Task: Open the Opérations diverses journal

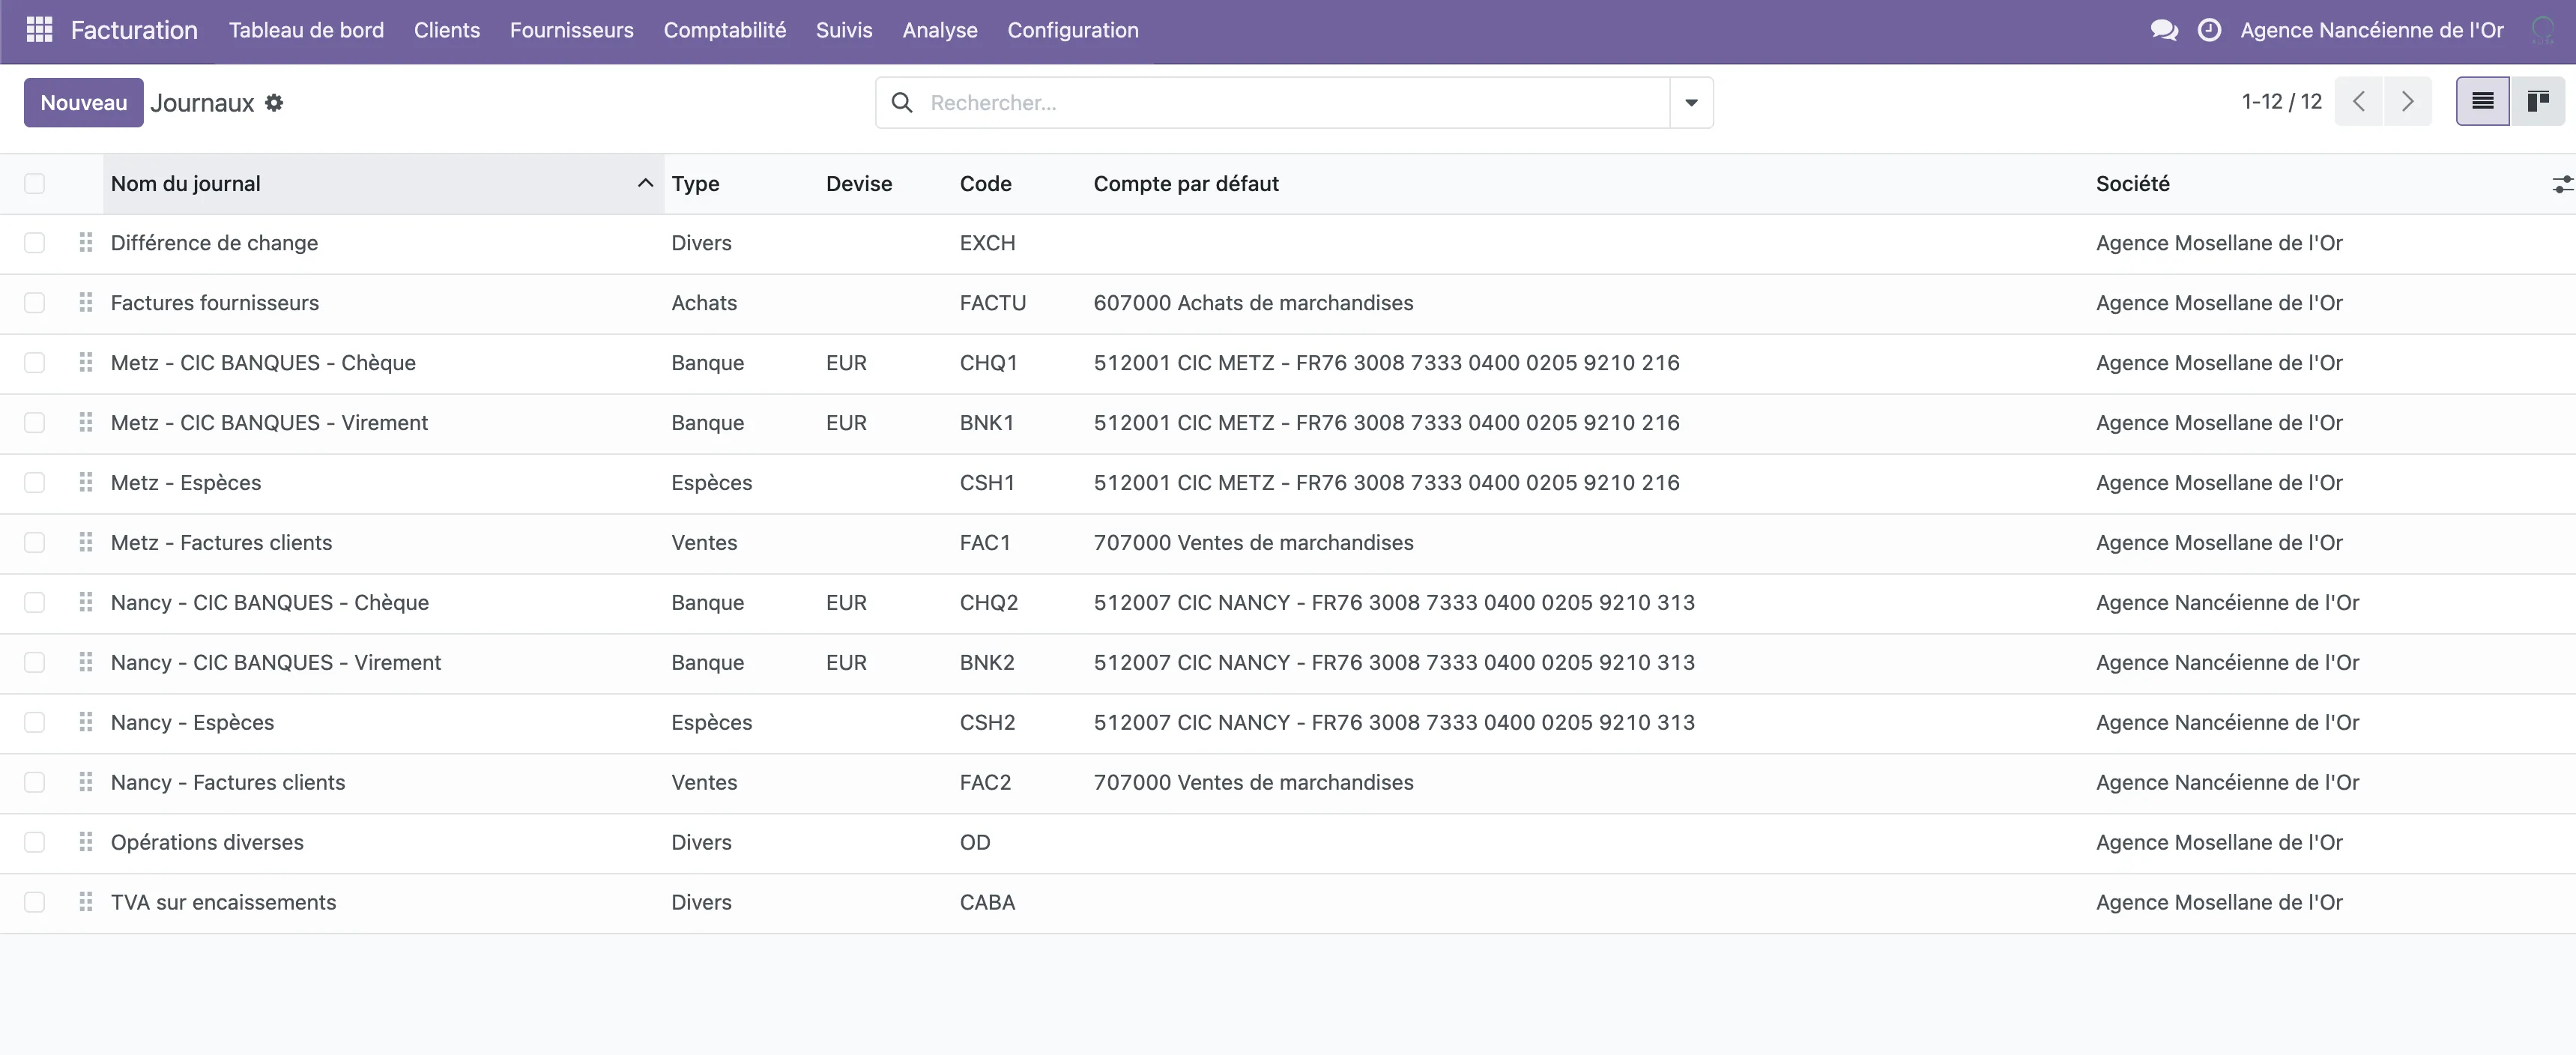Action: click(207, 843)
